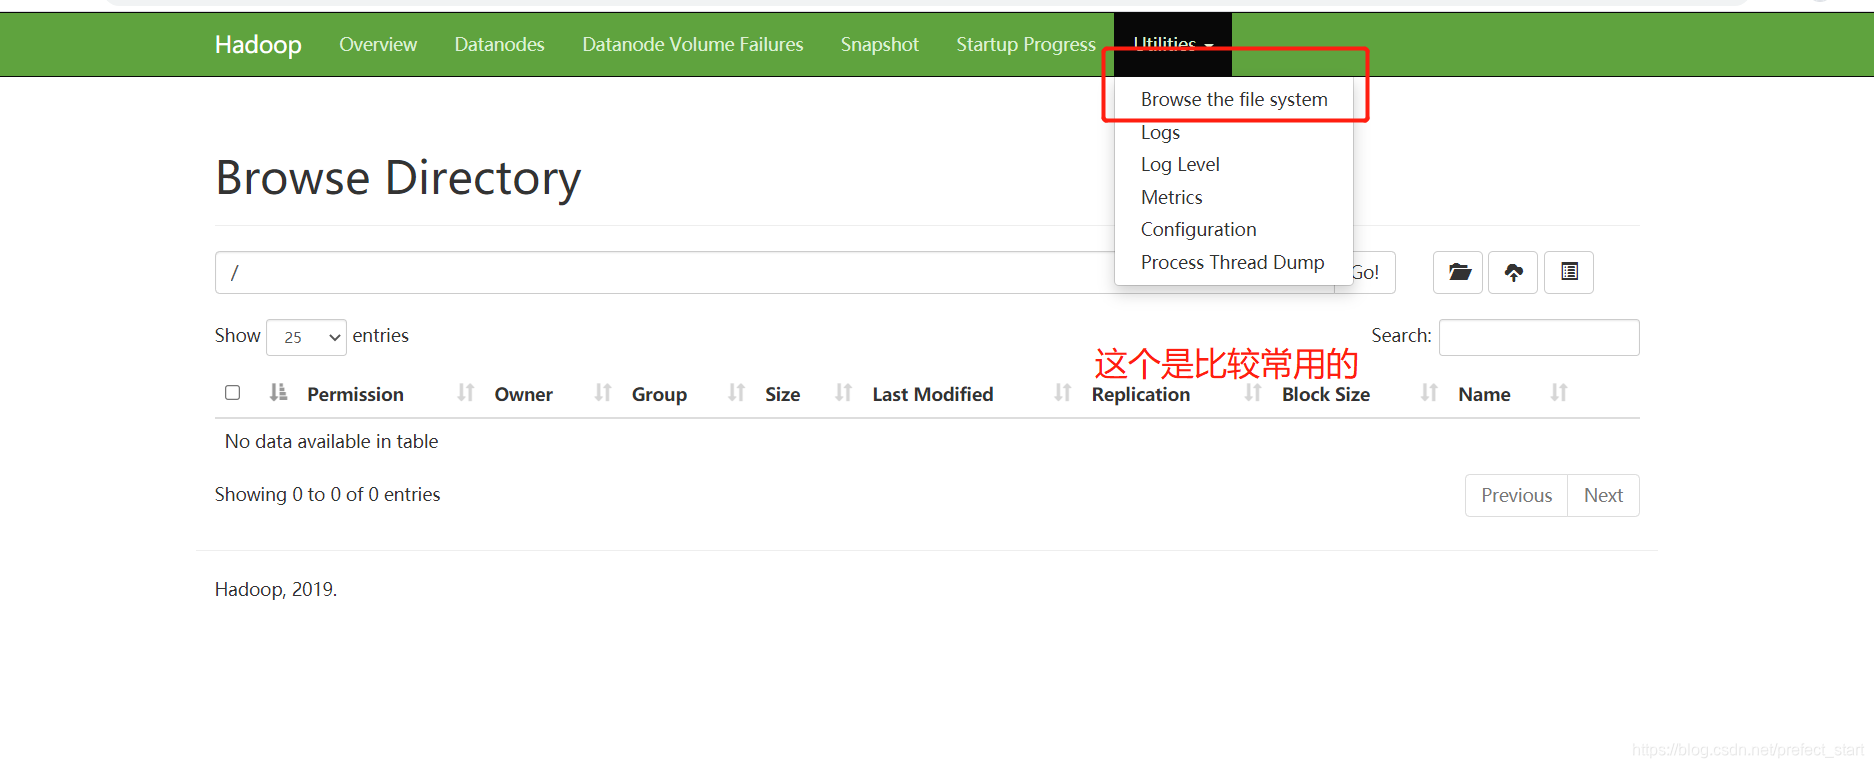
Task: Open the Startup Progress page
Action: (x=1026, y=44)
